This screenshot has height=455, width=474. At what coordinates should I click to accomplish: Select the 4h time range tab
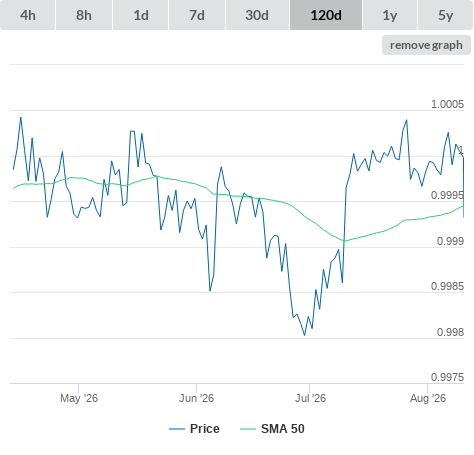(28, 15)
